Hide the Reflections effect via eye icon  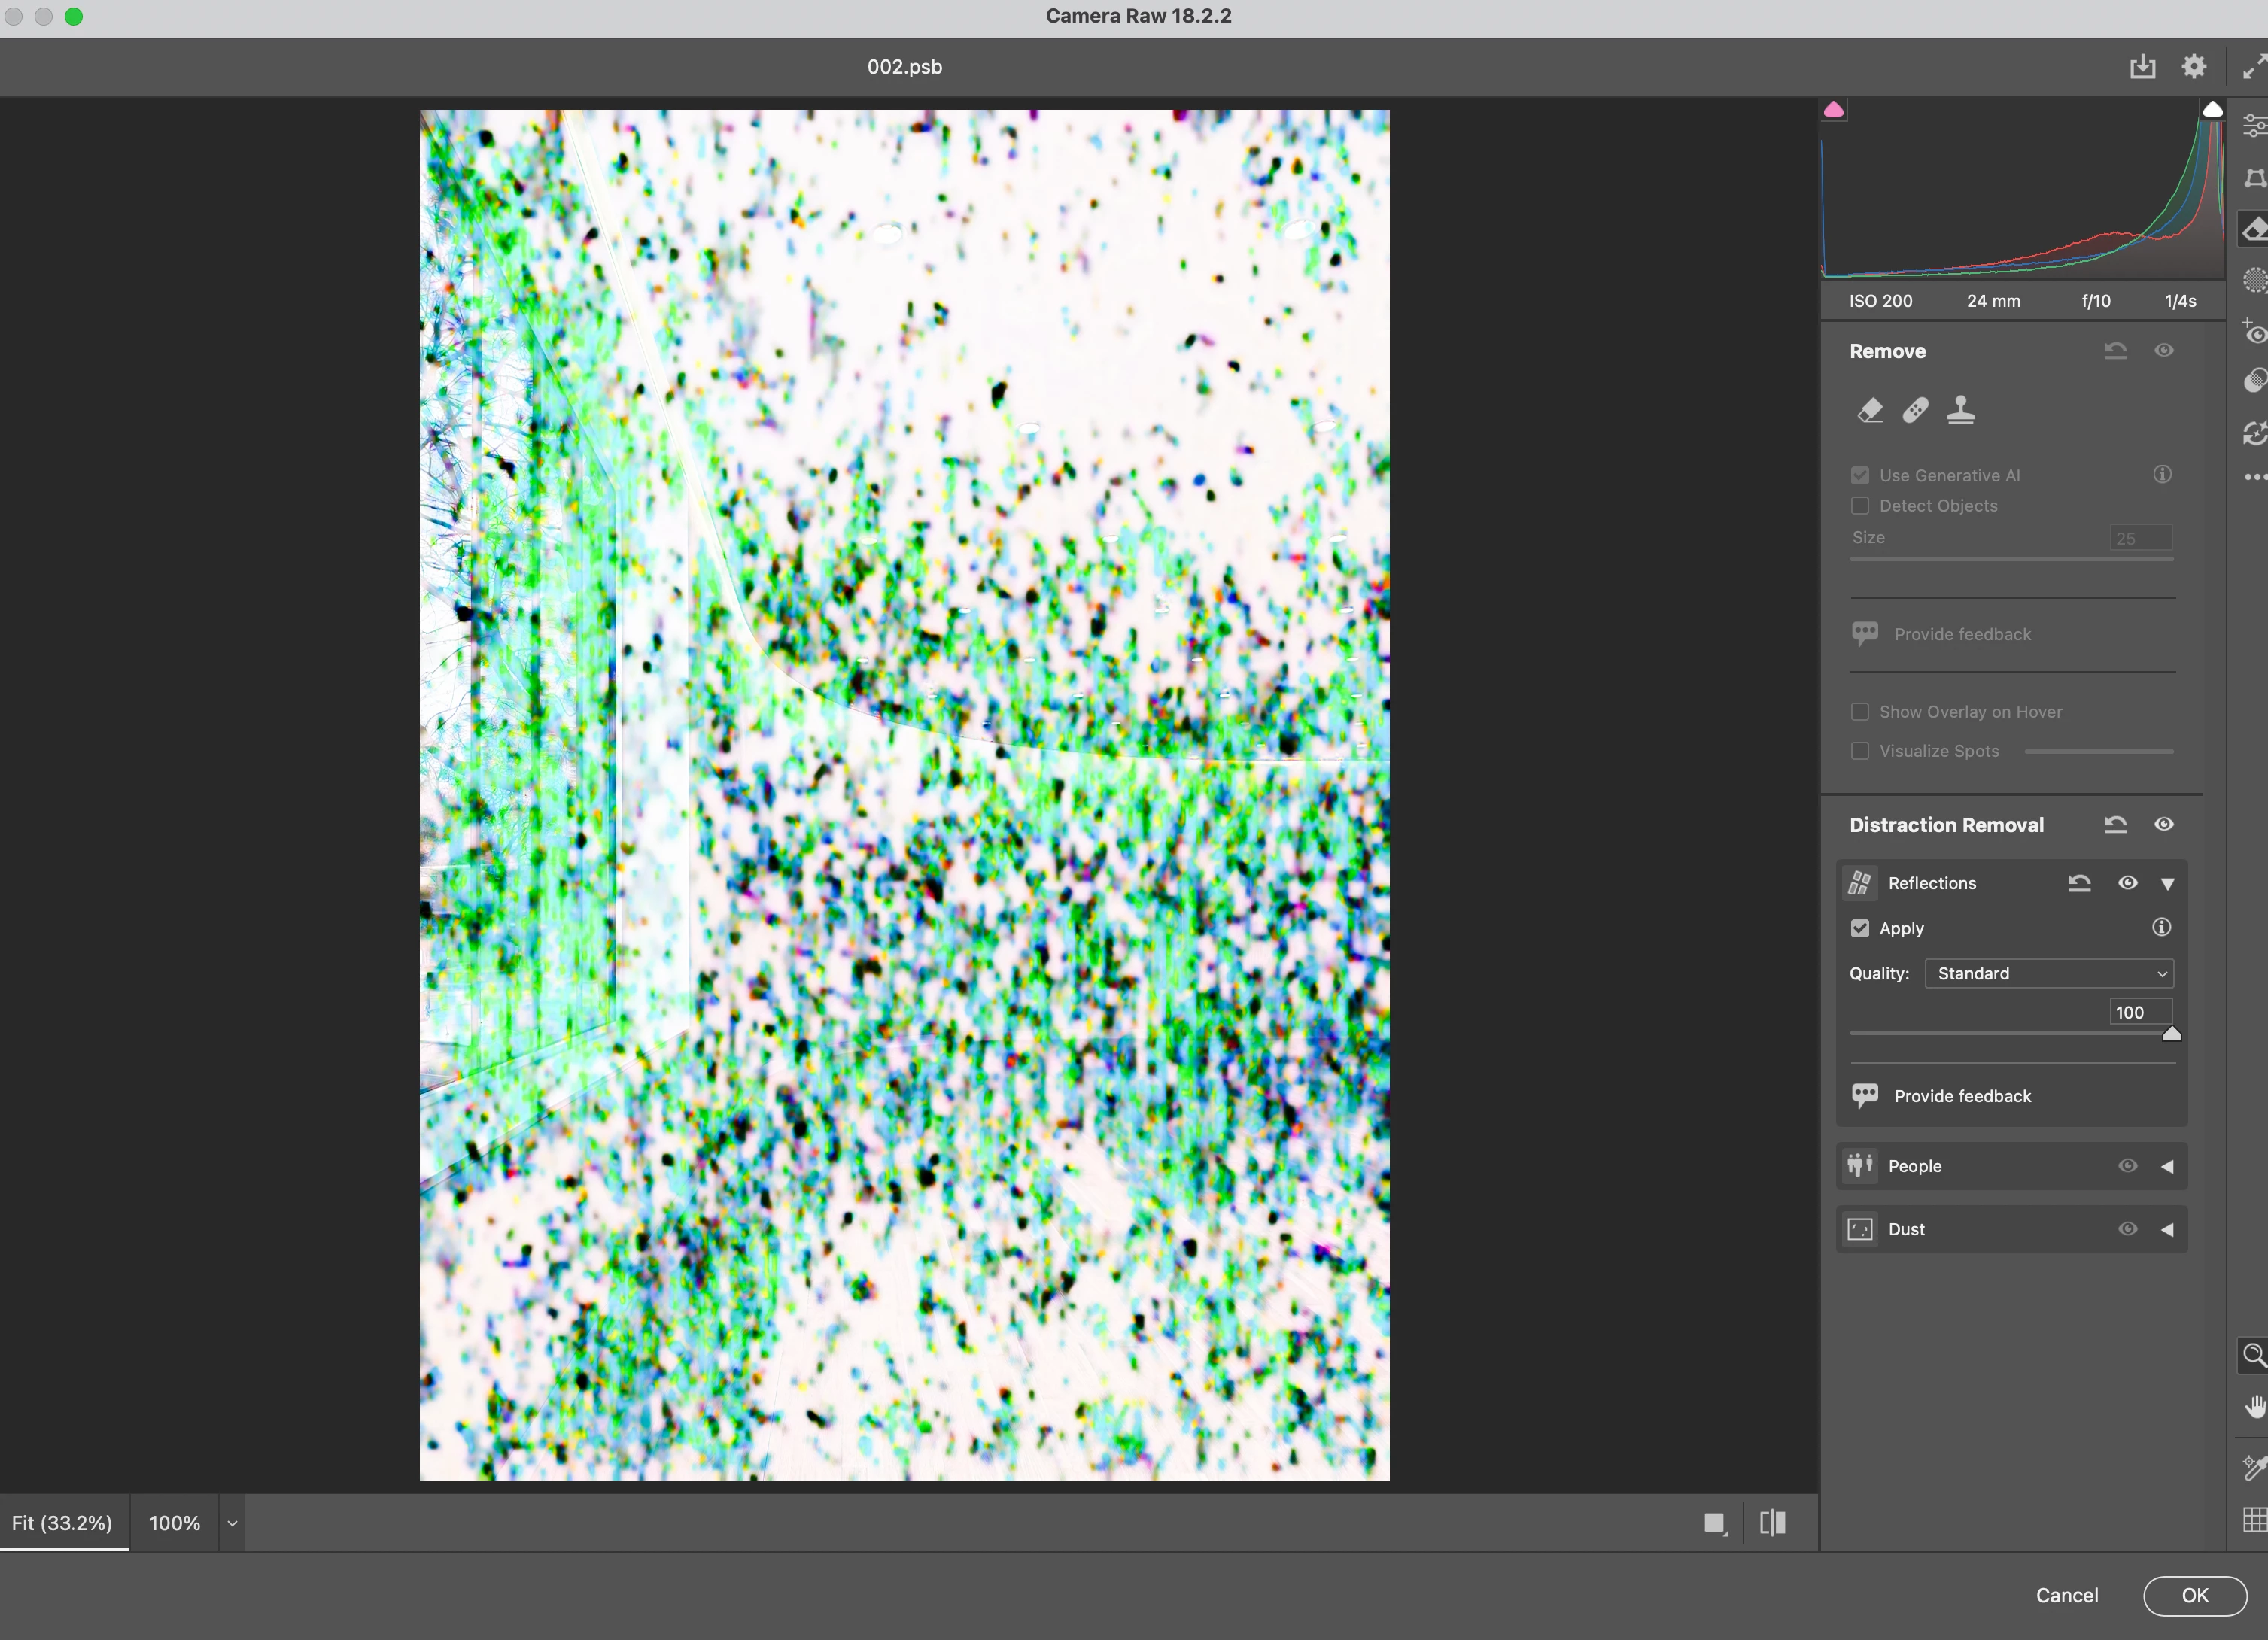tap(2127, 883)
